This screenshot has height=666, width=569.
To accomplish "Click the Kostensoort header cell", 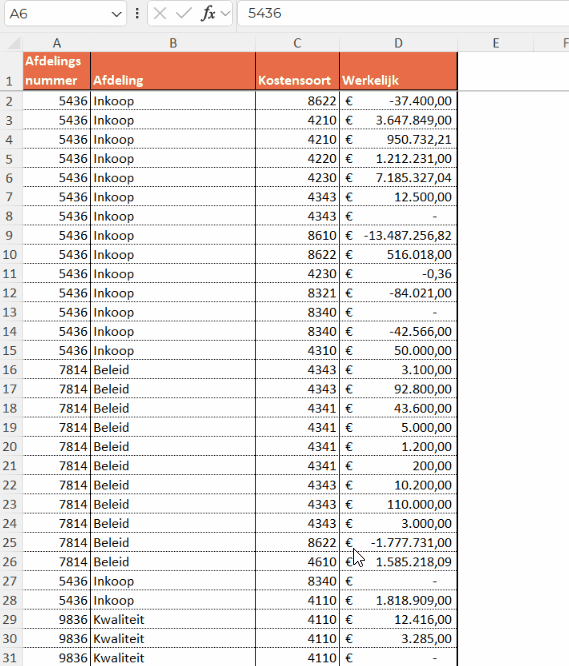I will [297, 71].
